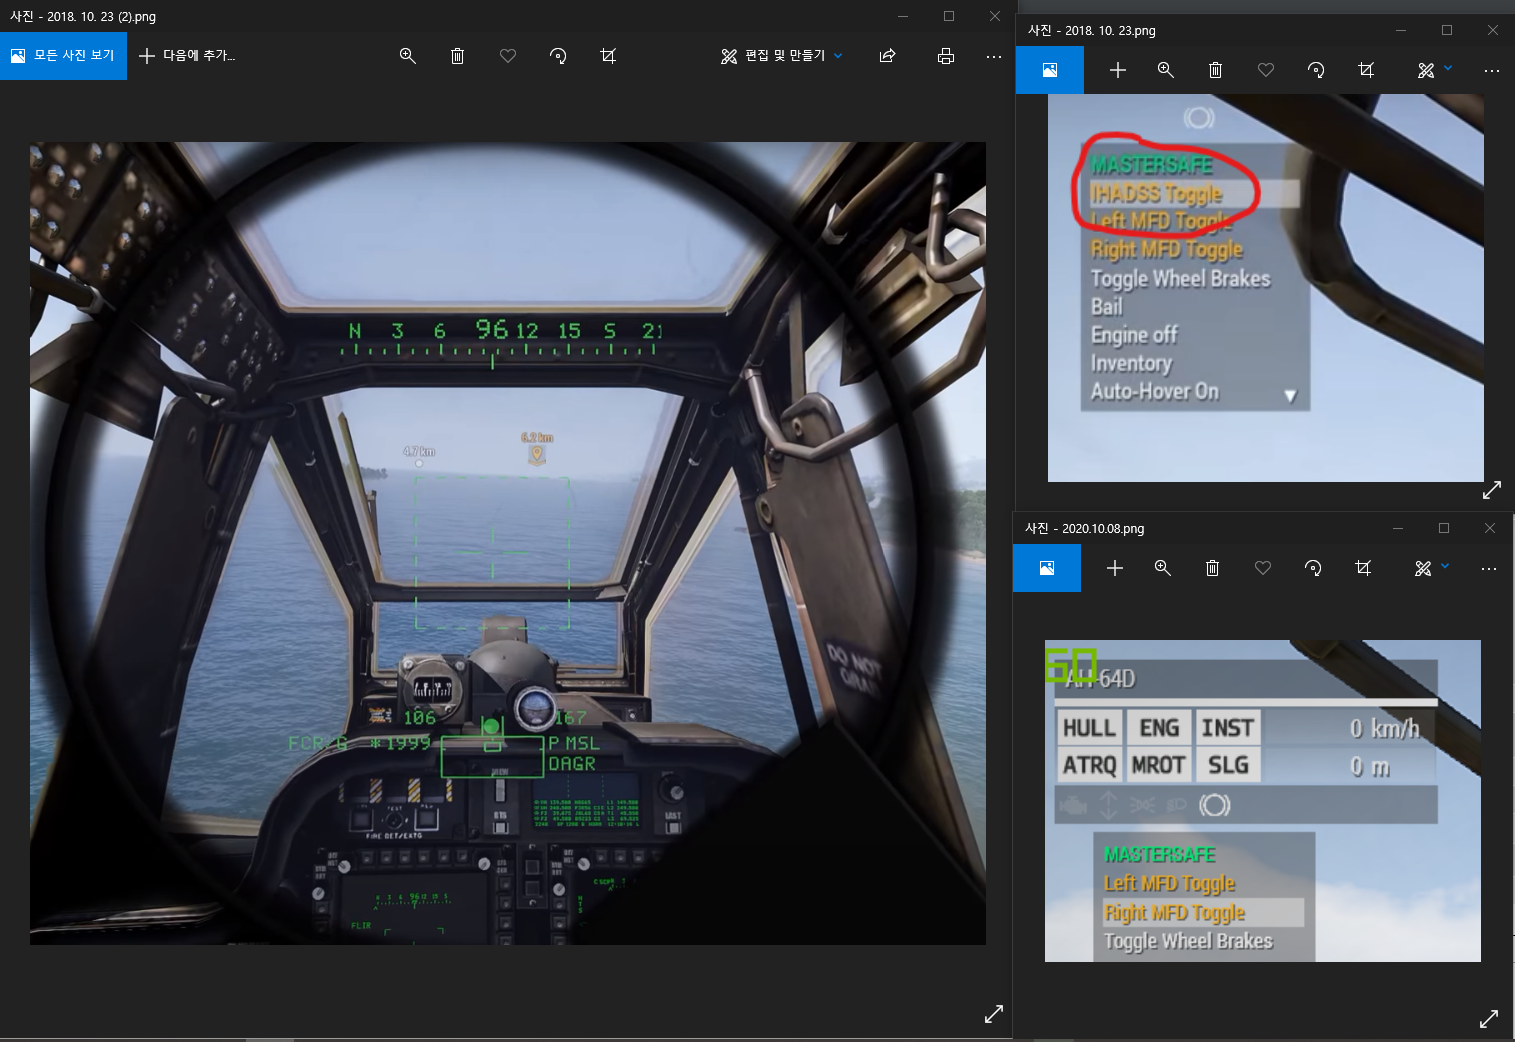Click zoom icon in the 2020.10.08.png window

(x=1163, y=568)
